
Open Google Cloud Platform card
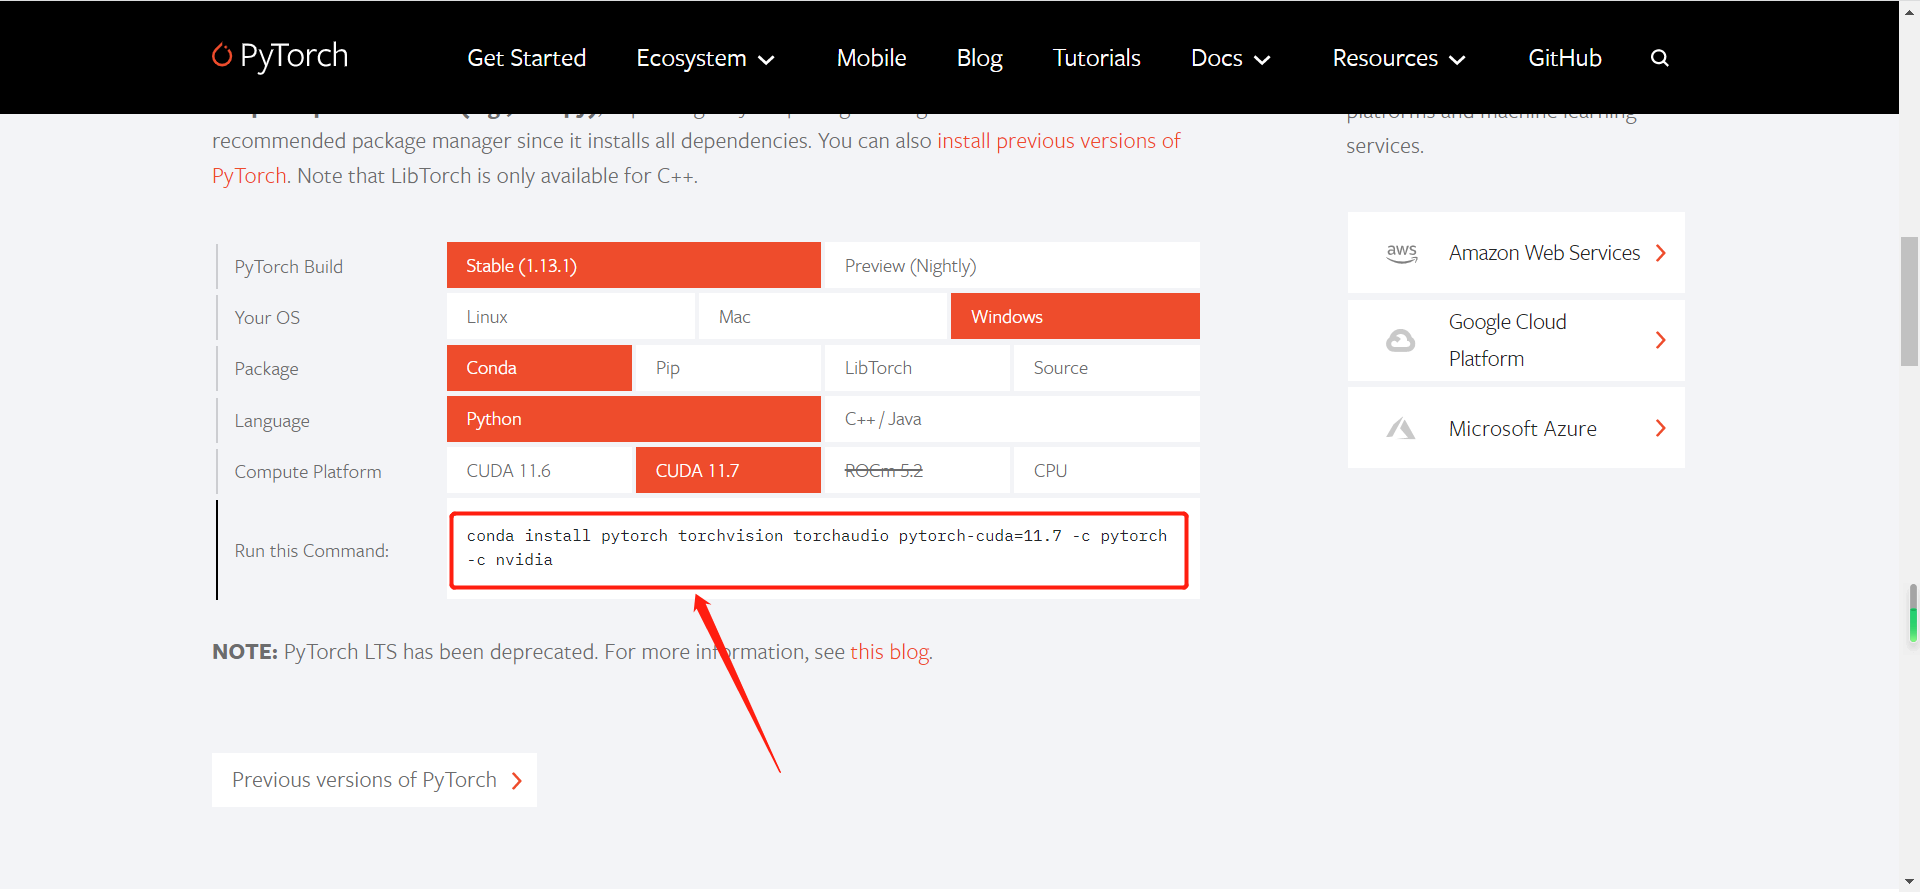pos(1516,340)
